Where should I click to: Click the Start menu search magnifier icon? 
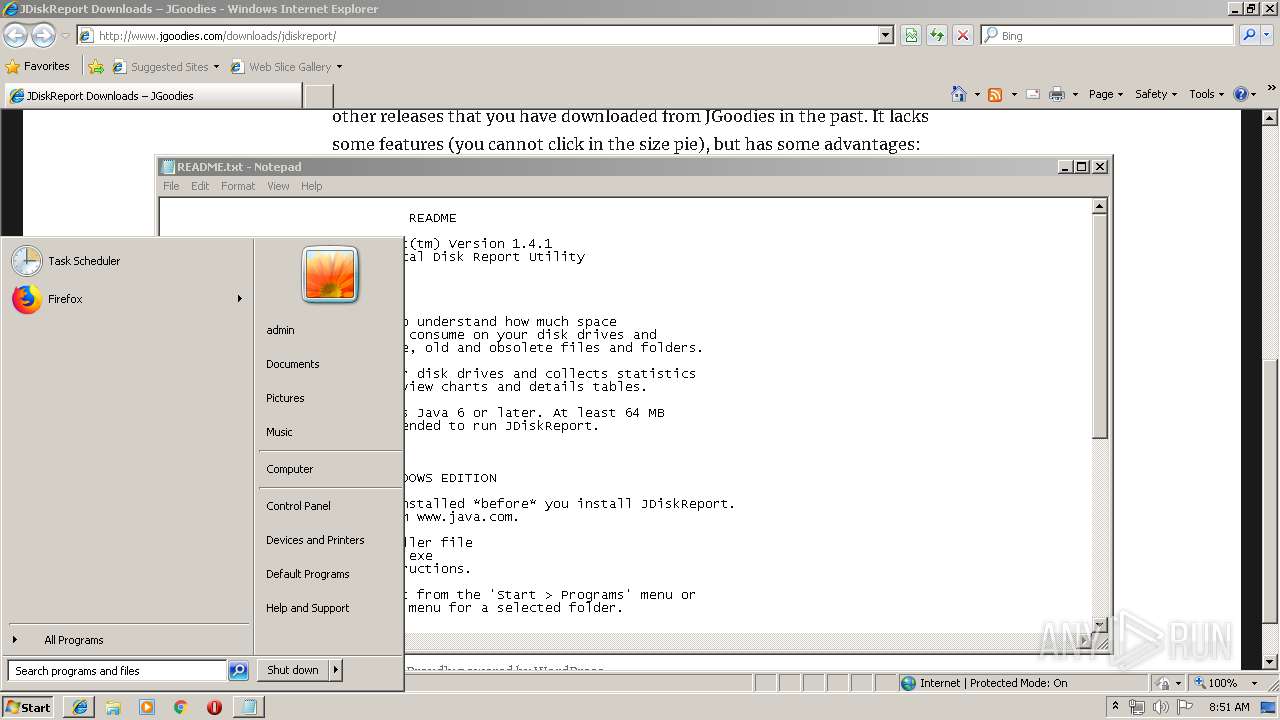coord(238,671)
